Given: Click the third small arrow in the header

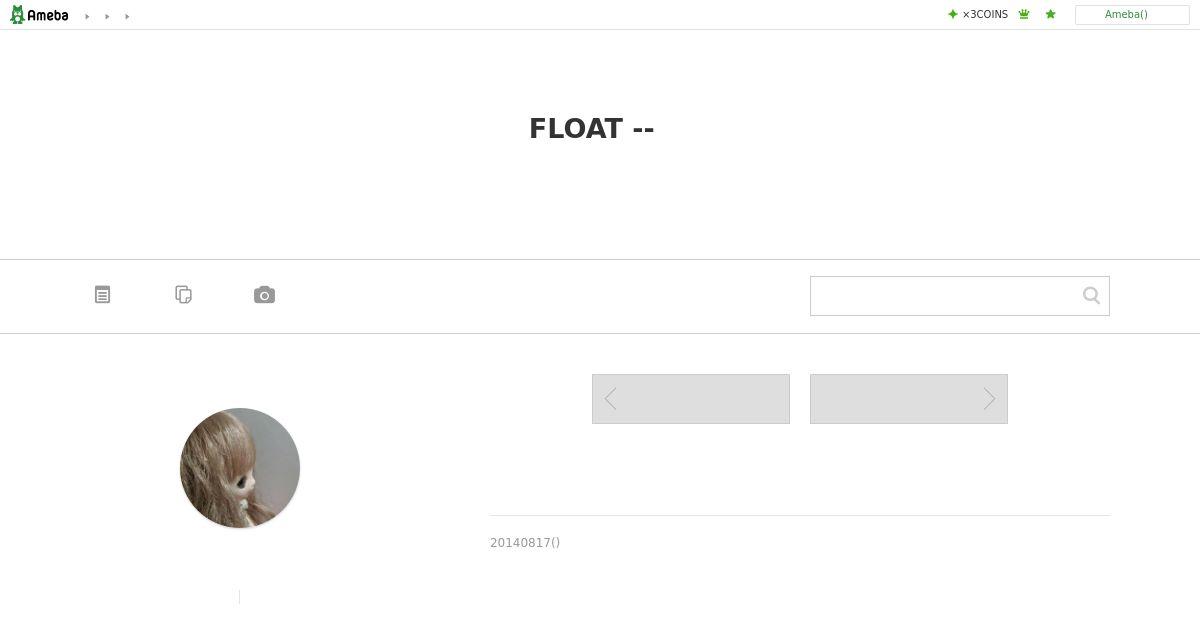Looking at the screenshot, I should coord(127,16).
